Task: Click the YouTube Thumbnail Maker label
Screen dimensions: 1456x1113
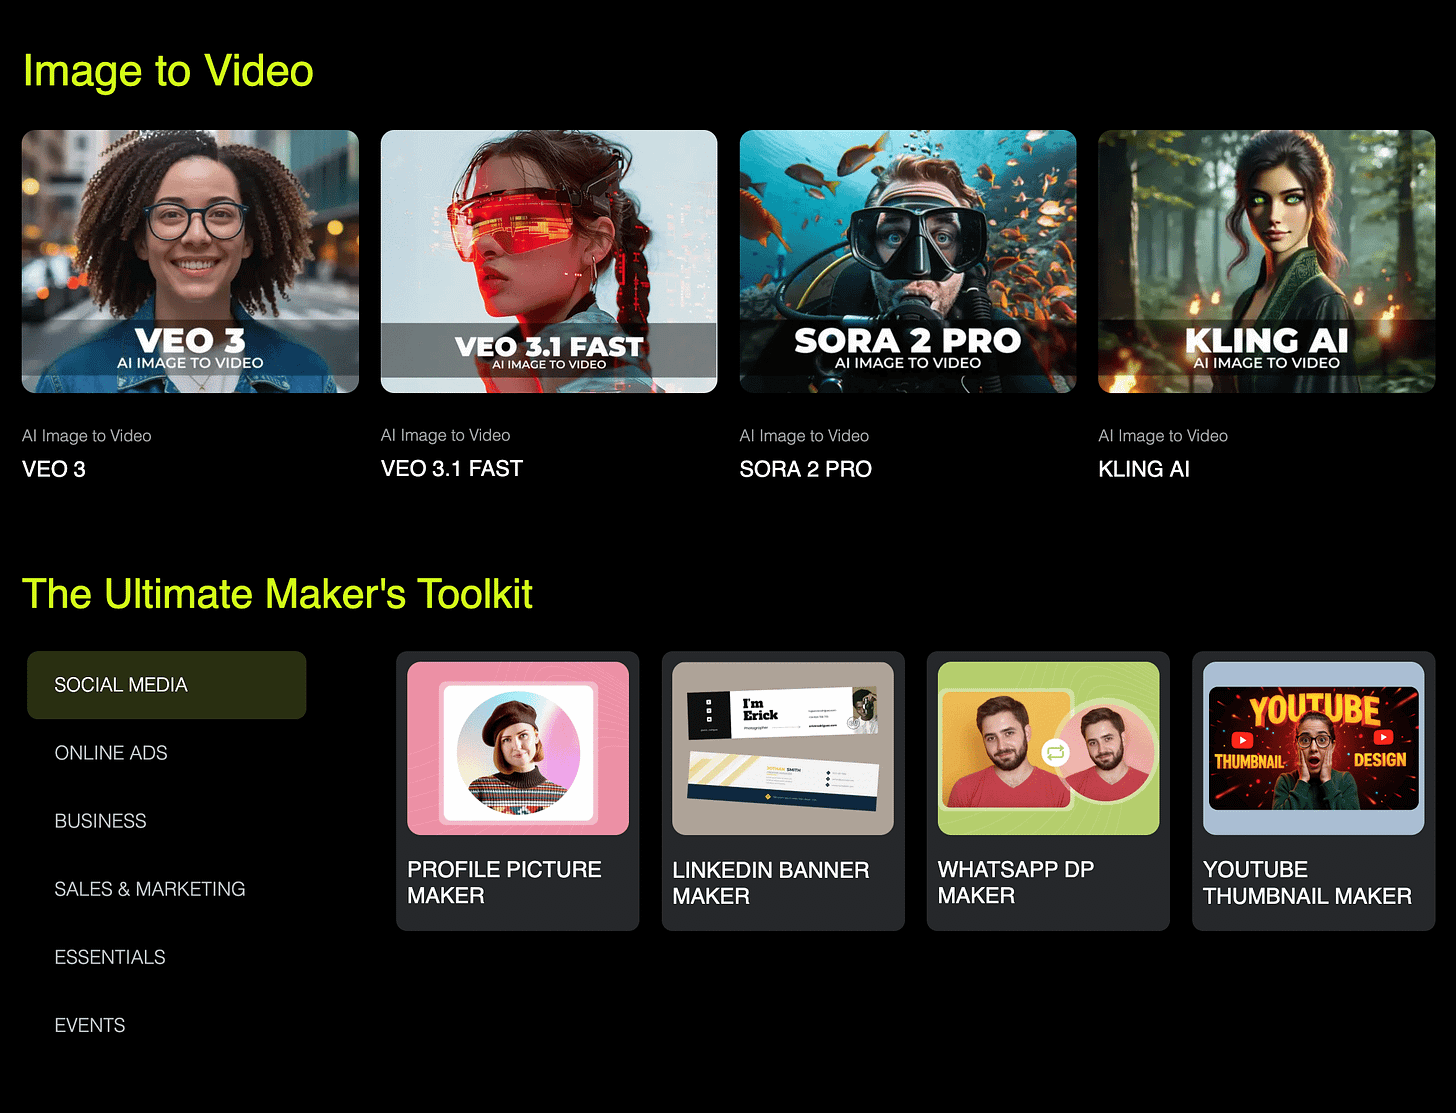Action: click(x=1308, y=882)
